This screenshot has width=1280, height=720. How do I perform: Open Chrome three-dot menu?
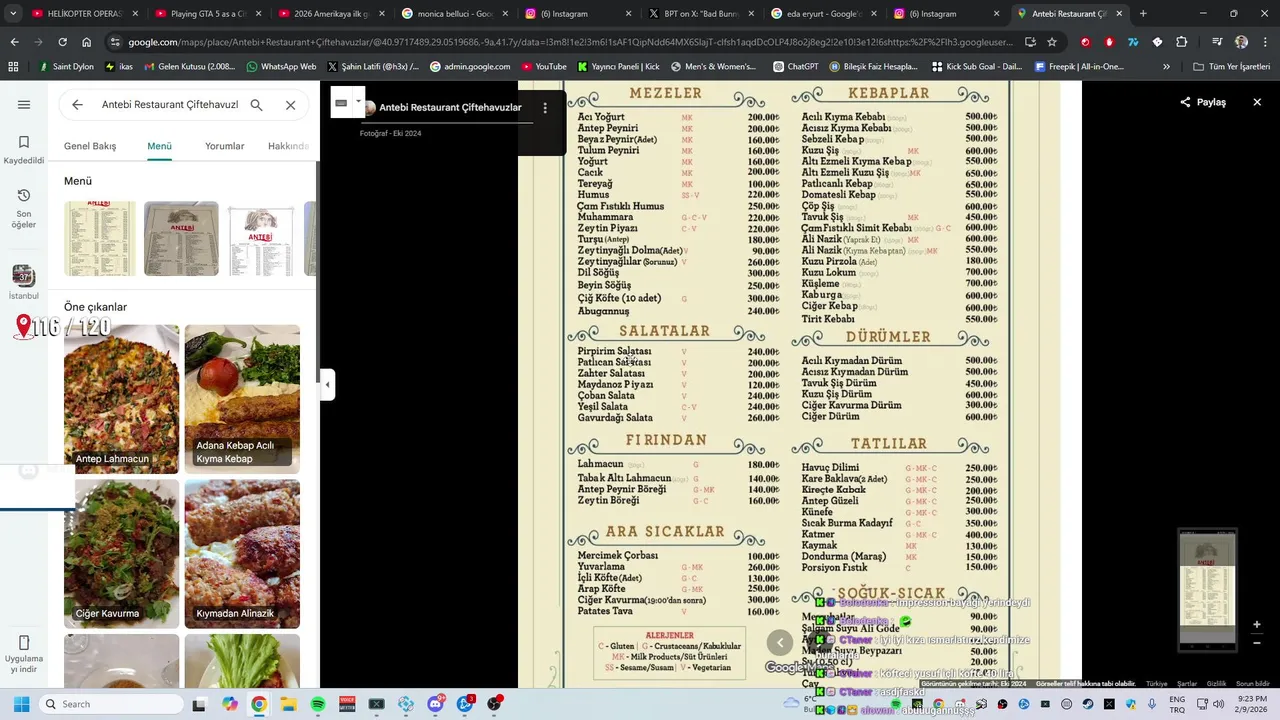pyautogui.click(x=1266, y=42)
